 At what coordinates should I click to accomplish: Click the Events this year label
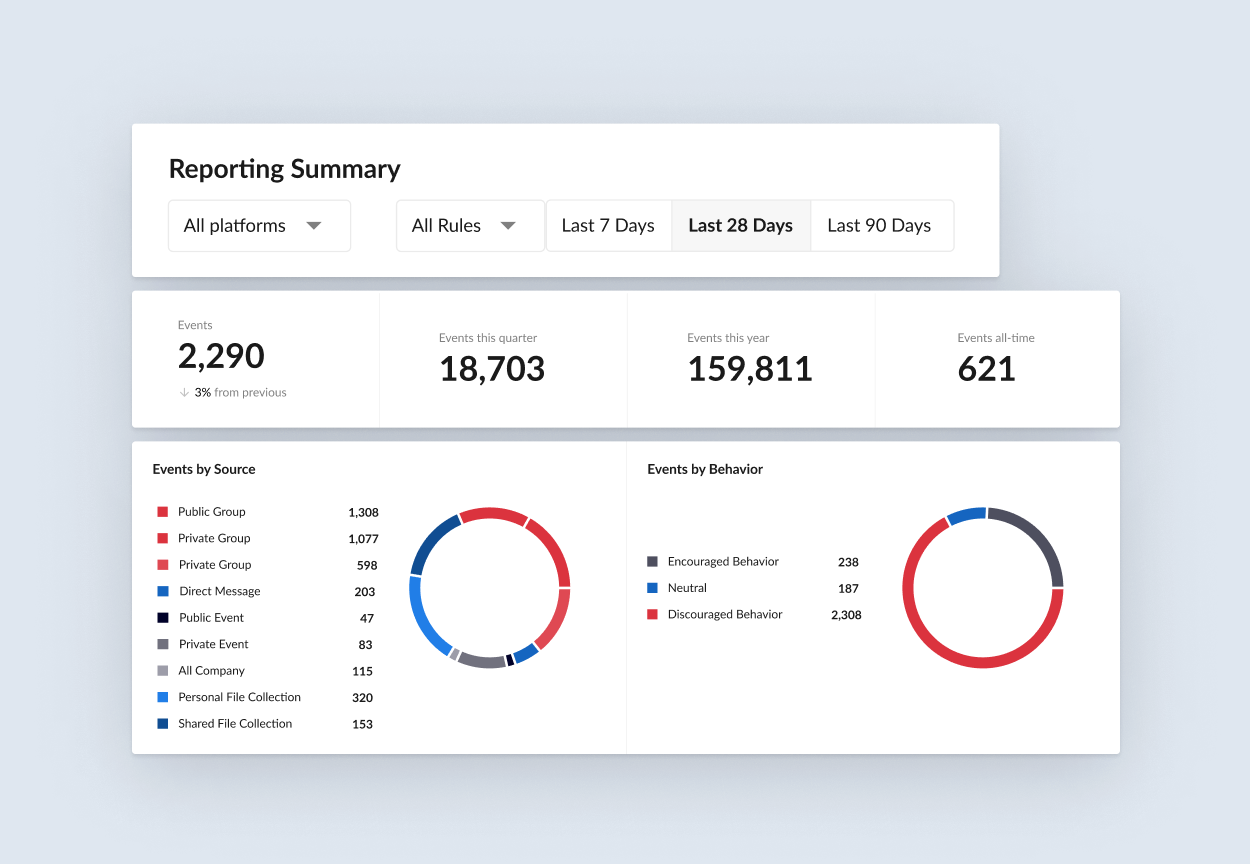point(728,338)
